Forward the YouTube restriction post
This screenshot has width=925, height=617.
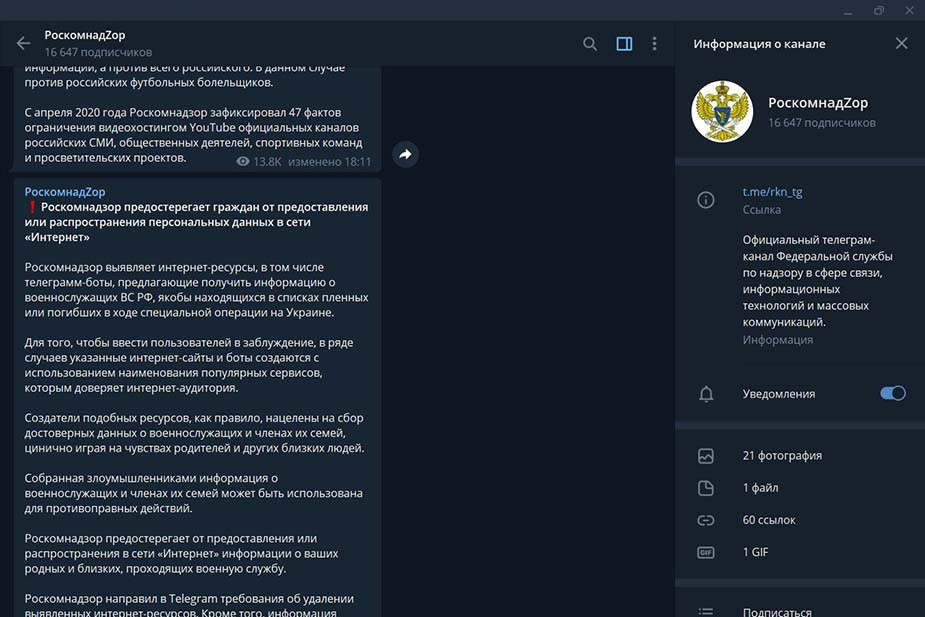405,155
